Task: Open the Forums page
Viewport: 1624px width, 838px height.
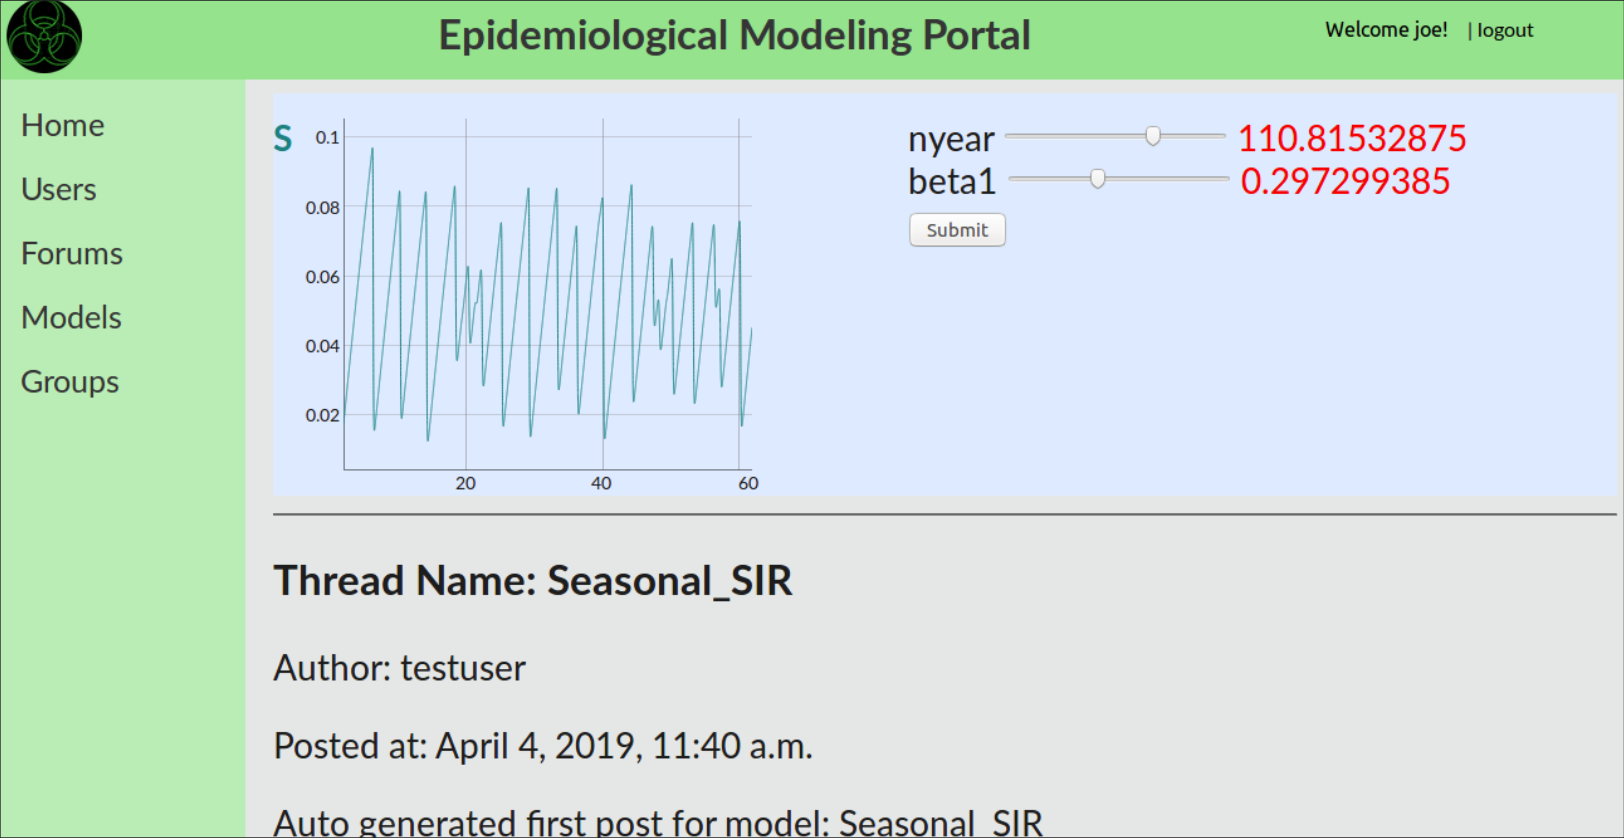Action: [x=72, y=253]
